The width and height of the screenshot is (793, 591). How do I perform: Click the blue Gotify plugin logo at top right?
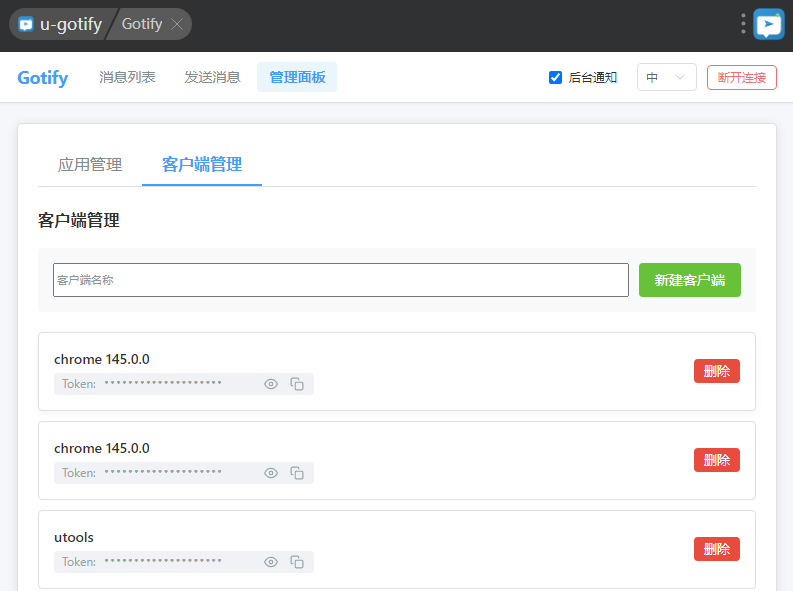(768, 24)
